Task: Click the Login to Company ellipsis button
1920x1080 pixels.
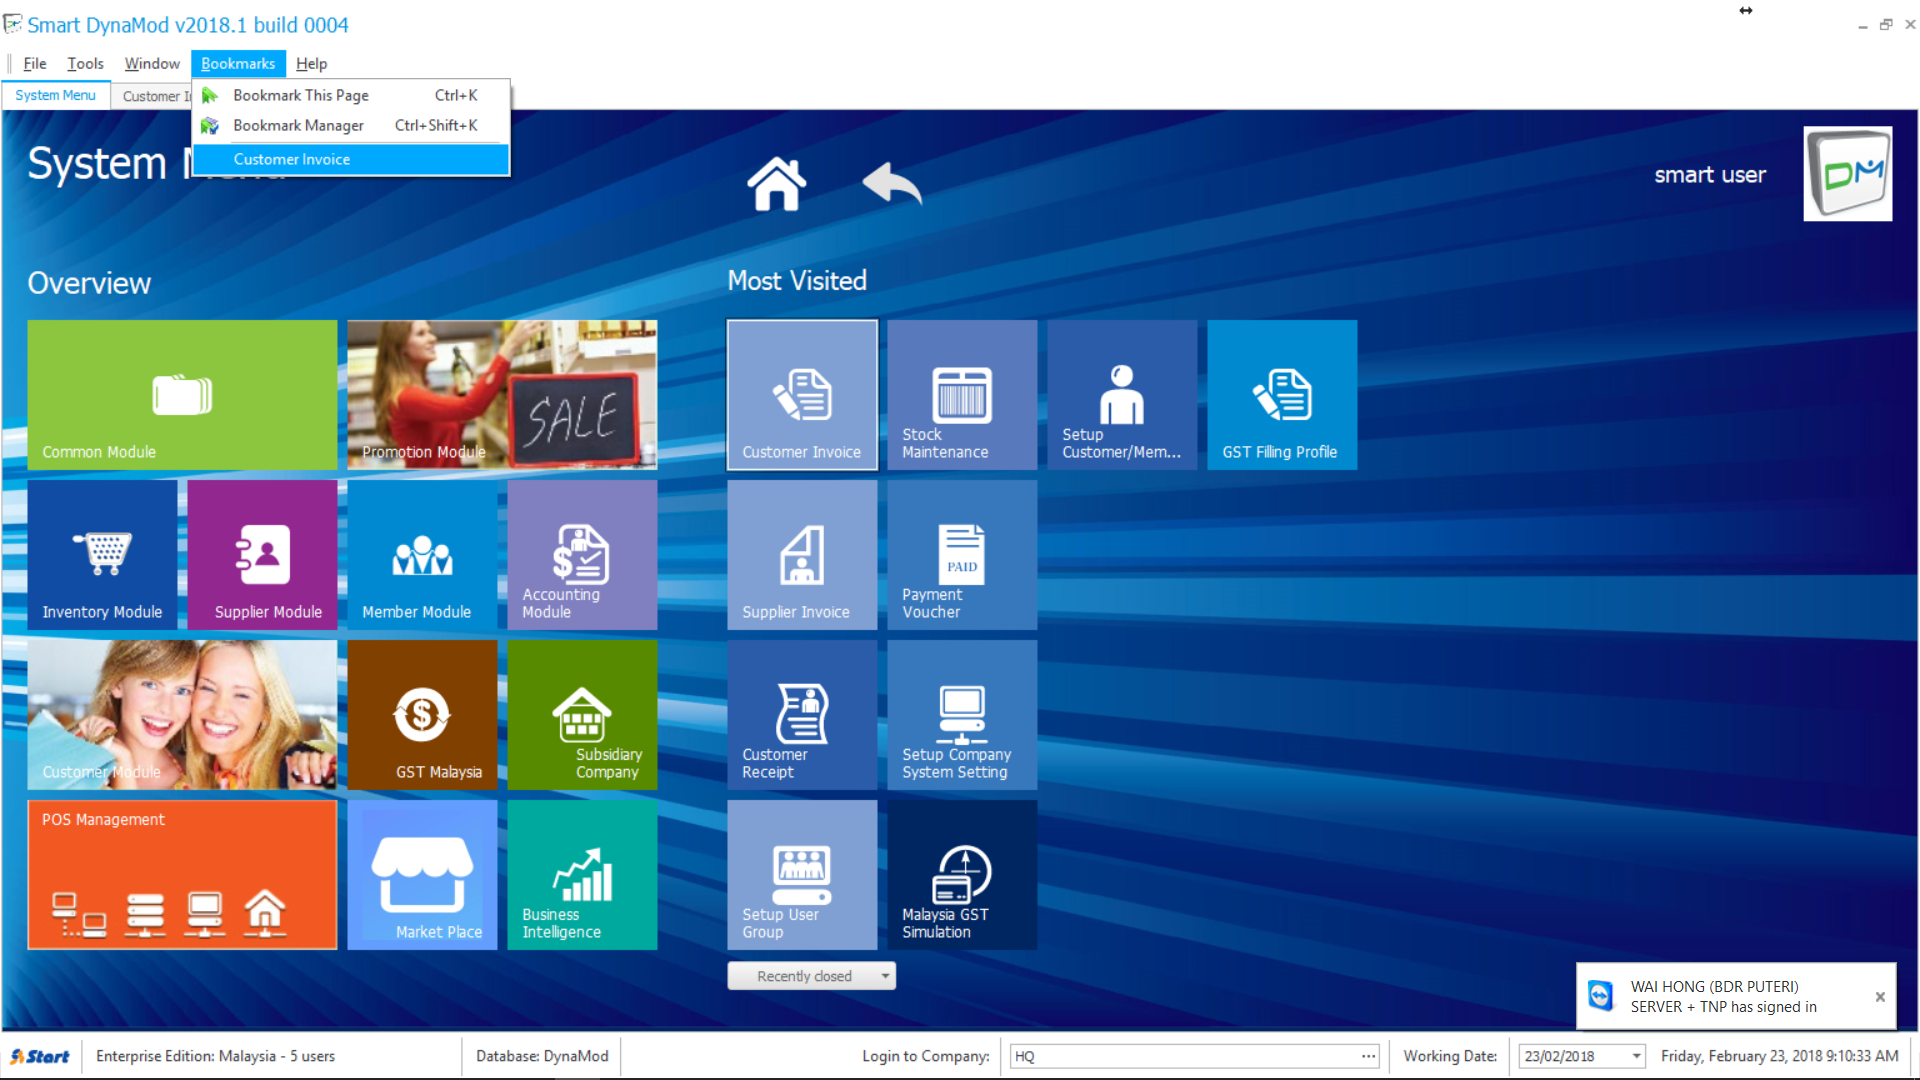Action: click(1368, 1056)
